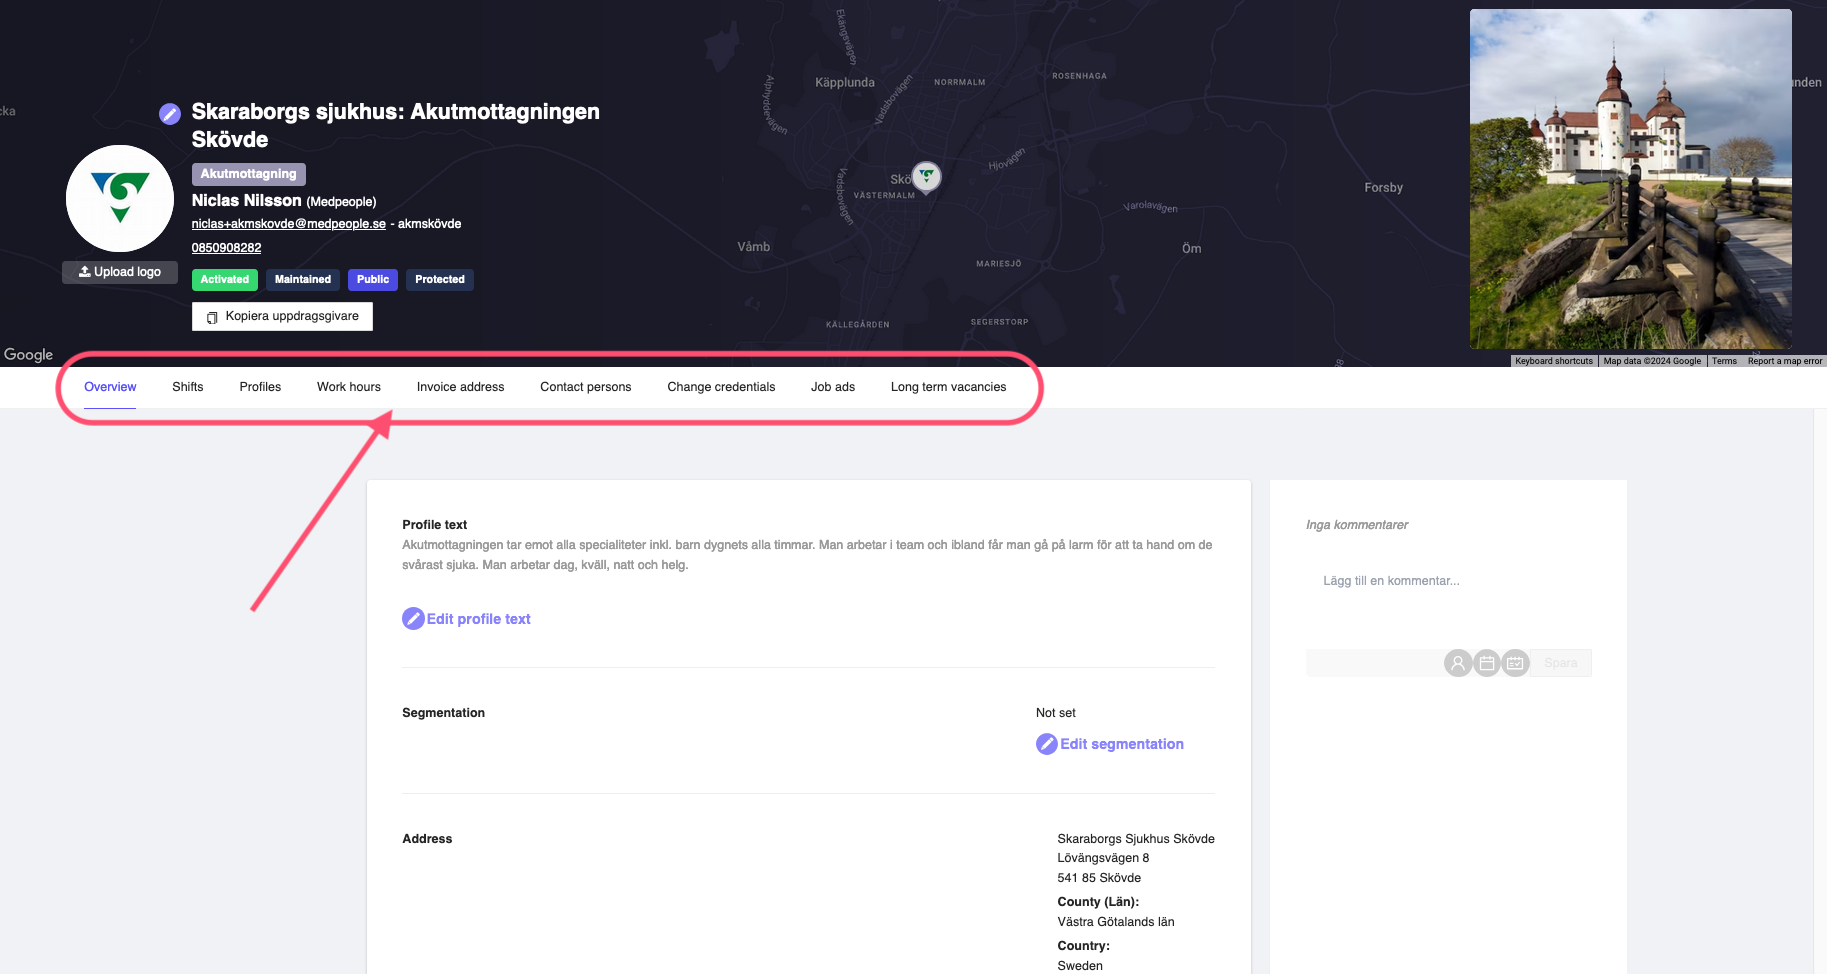Toggle the Activated status badge
Viewport: 1827px width, 974px height.
click(x=224, y=280)
